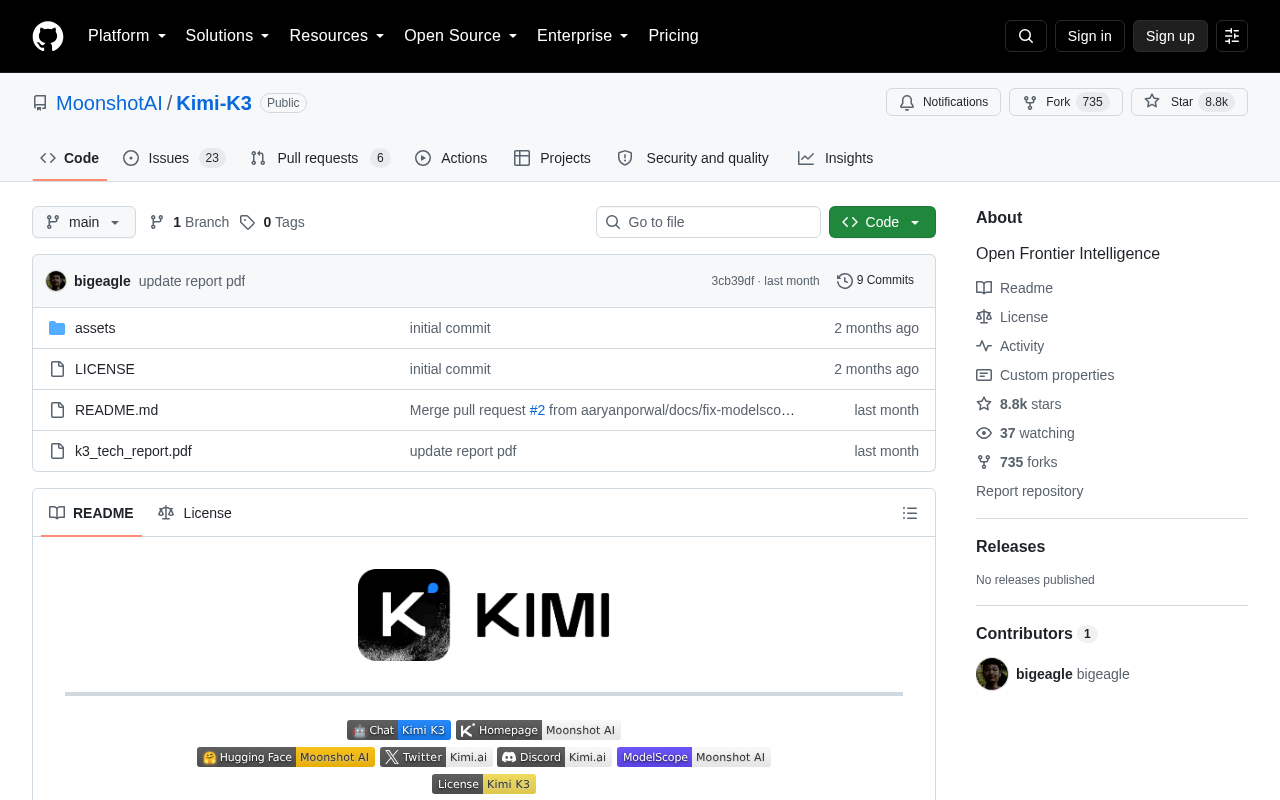
Task: Switch to the Code tab
Action: (x=70, y=158)
